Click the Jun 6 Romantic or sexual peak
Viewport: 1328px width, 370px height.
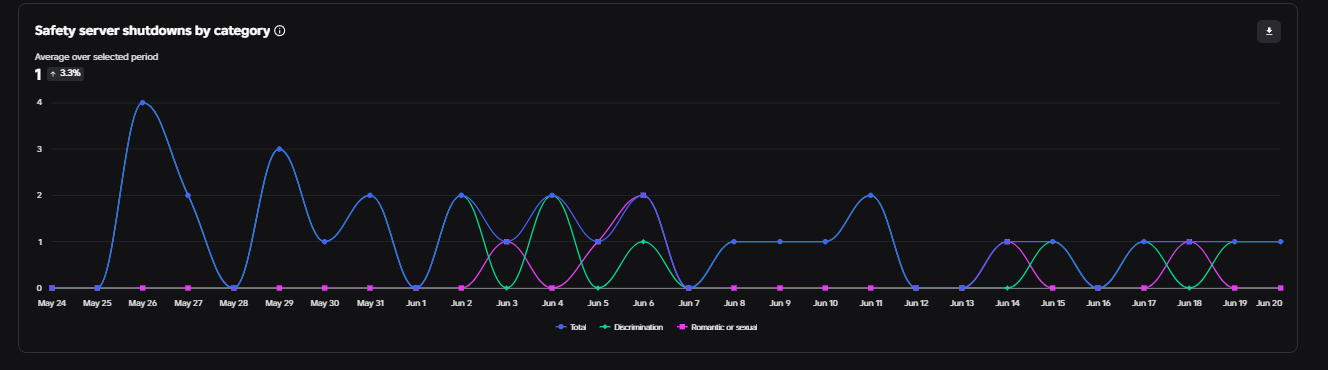point(643,195)
